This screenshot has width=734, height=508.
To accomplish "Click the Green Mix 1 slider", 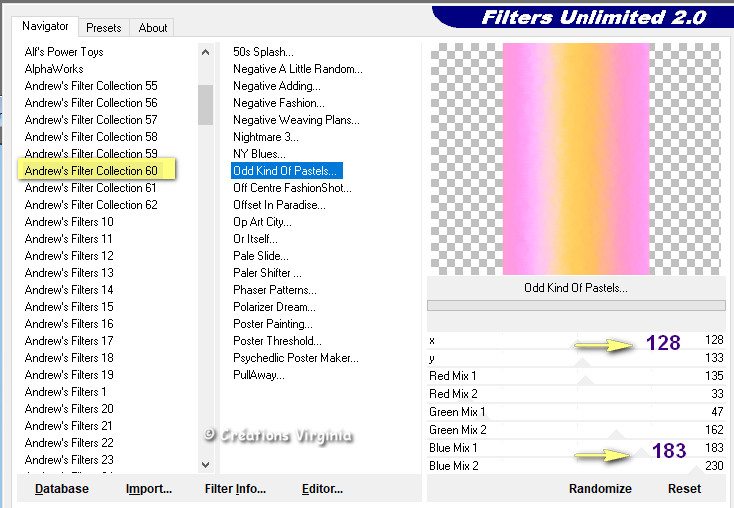I will coord(576,412).
